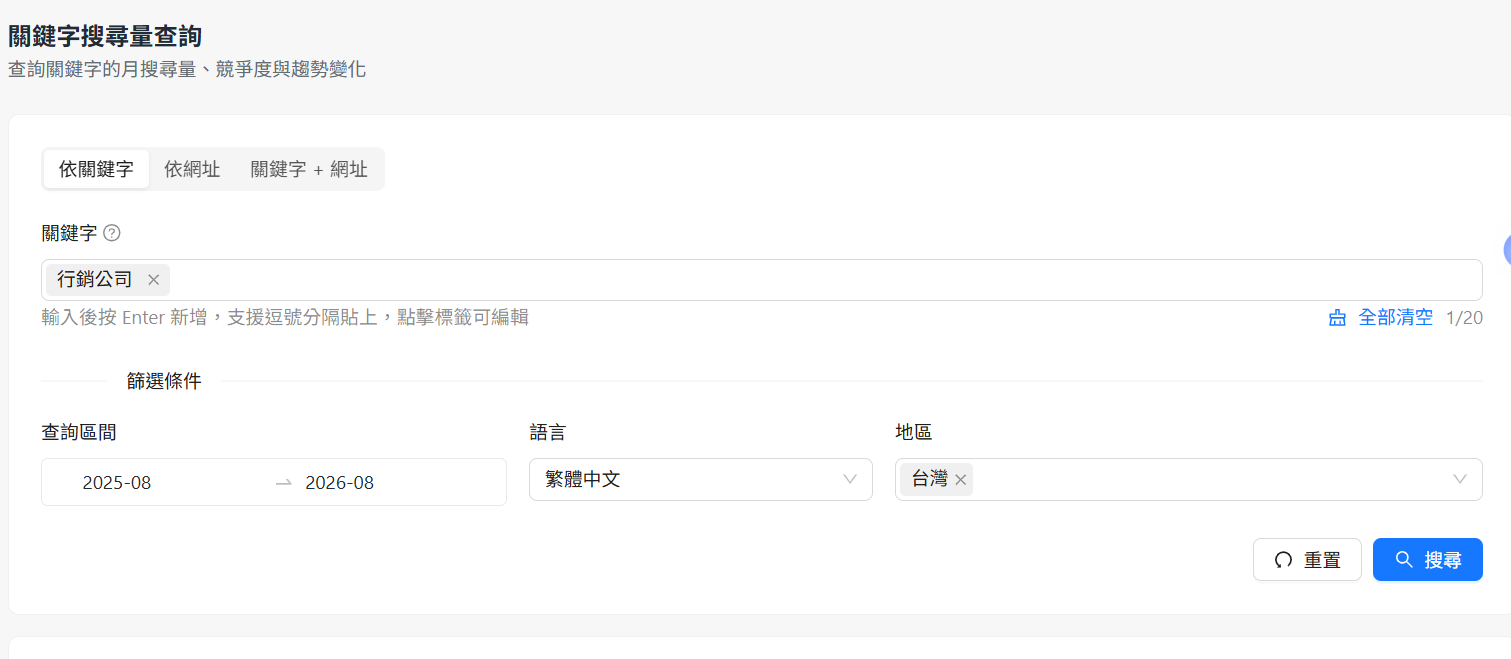
Task: Set the start month 2025-08
Action: click(x=117, y=482)
